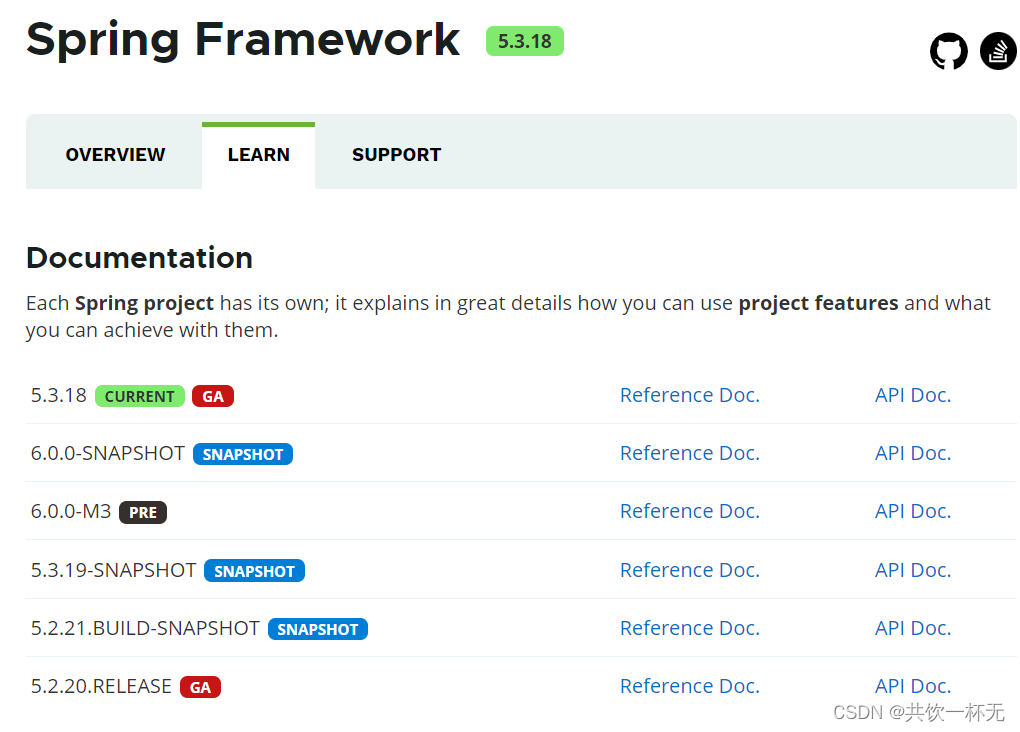
Task: Click the GA badge for 5.2.20.RELEASE
Action: click(200, 687)
